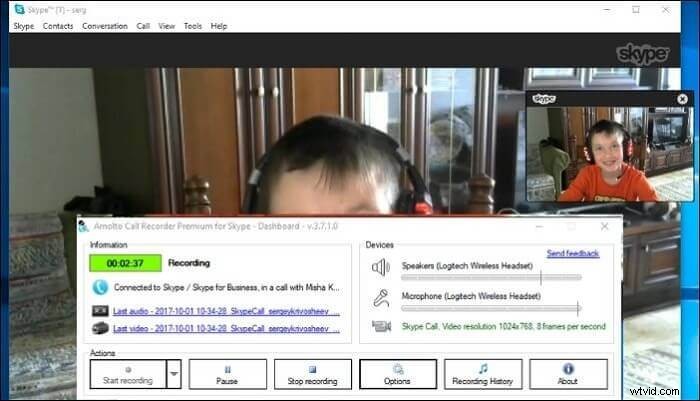Adjust the Microphone level slider
This screenshot has width=700, height=401.
click(491, 308)
